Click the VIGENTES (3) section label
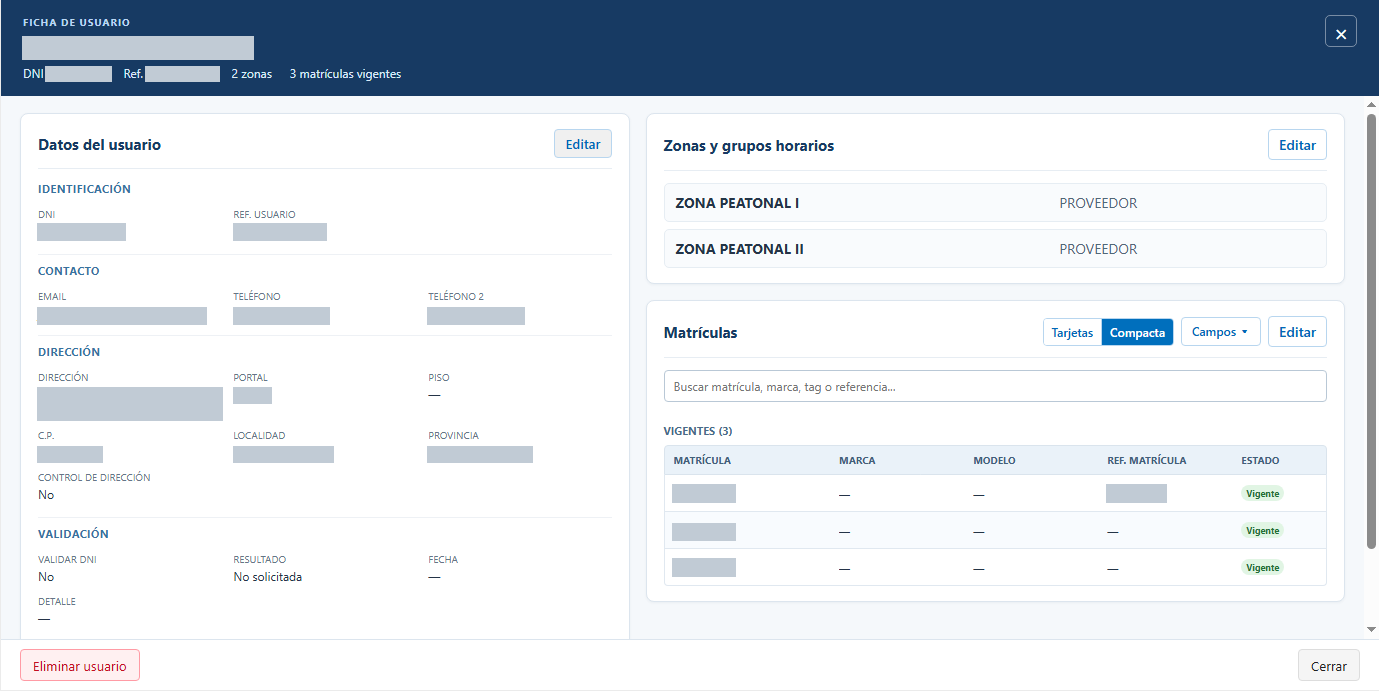The image size is (1379, 691). pyautogui.click(x=698, y=431)
